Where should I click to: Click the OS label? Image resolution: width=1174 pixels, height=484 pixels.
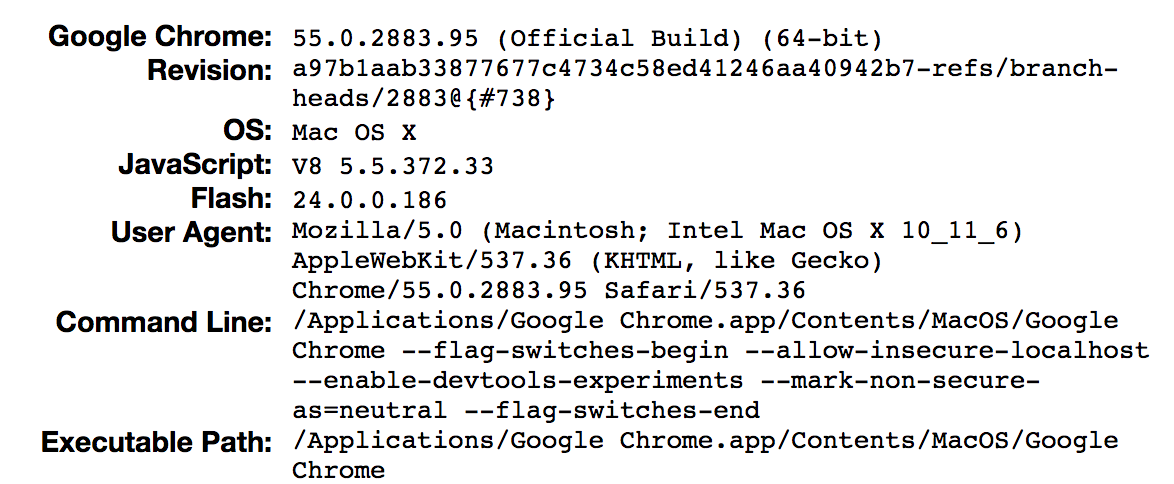click(247, 131)
